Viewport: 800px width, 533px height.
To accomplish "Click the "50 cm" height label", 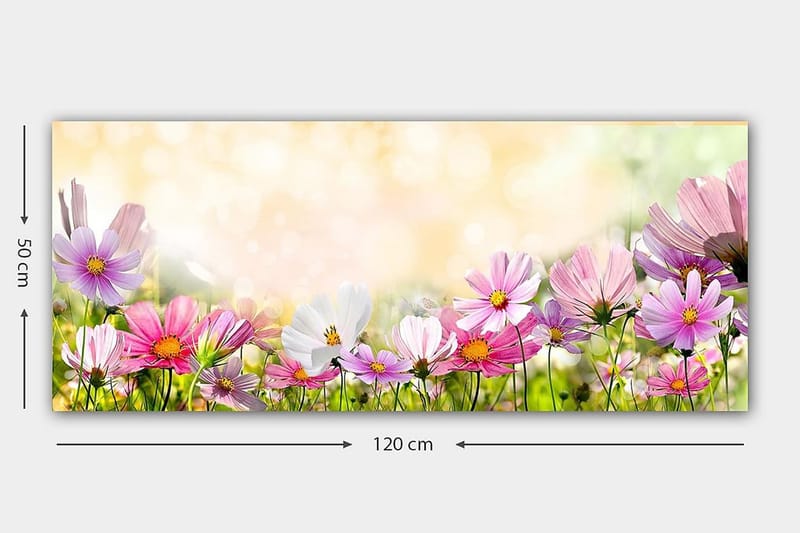I will 23,262.
